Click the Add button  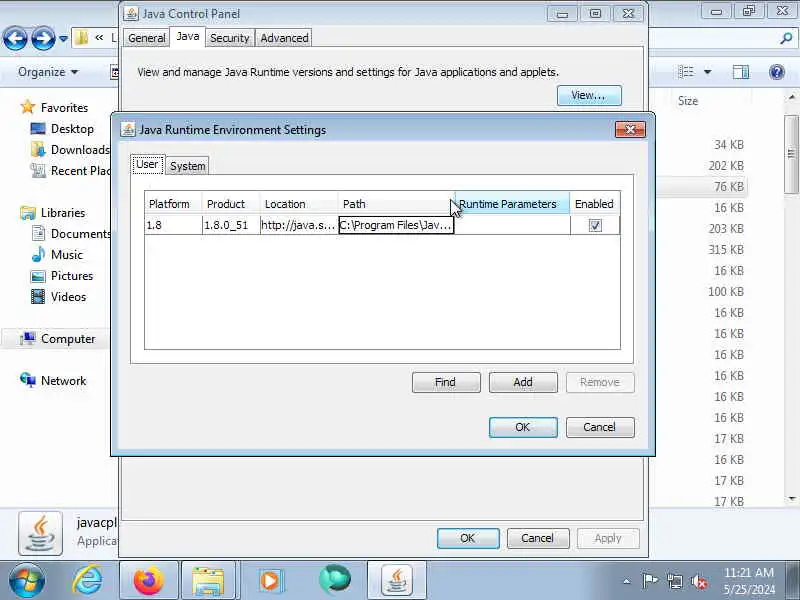click(523, 382)
